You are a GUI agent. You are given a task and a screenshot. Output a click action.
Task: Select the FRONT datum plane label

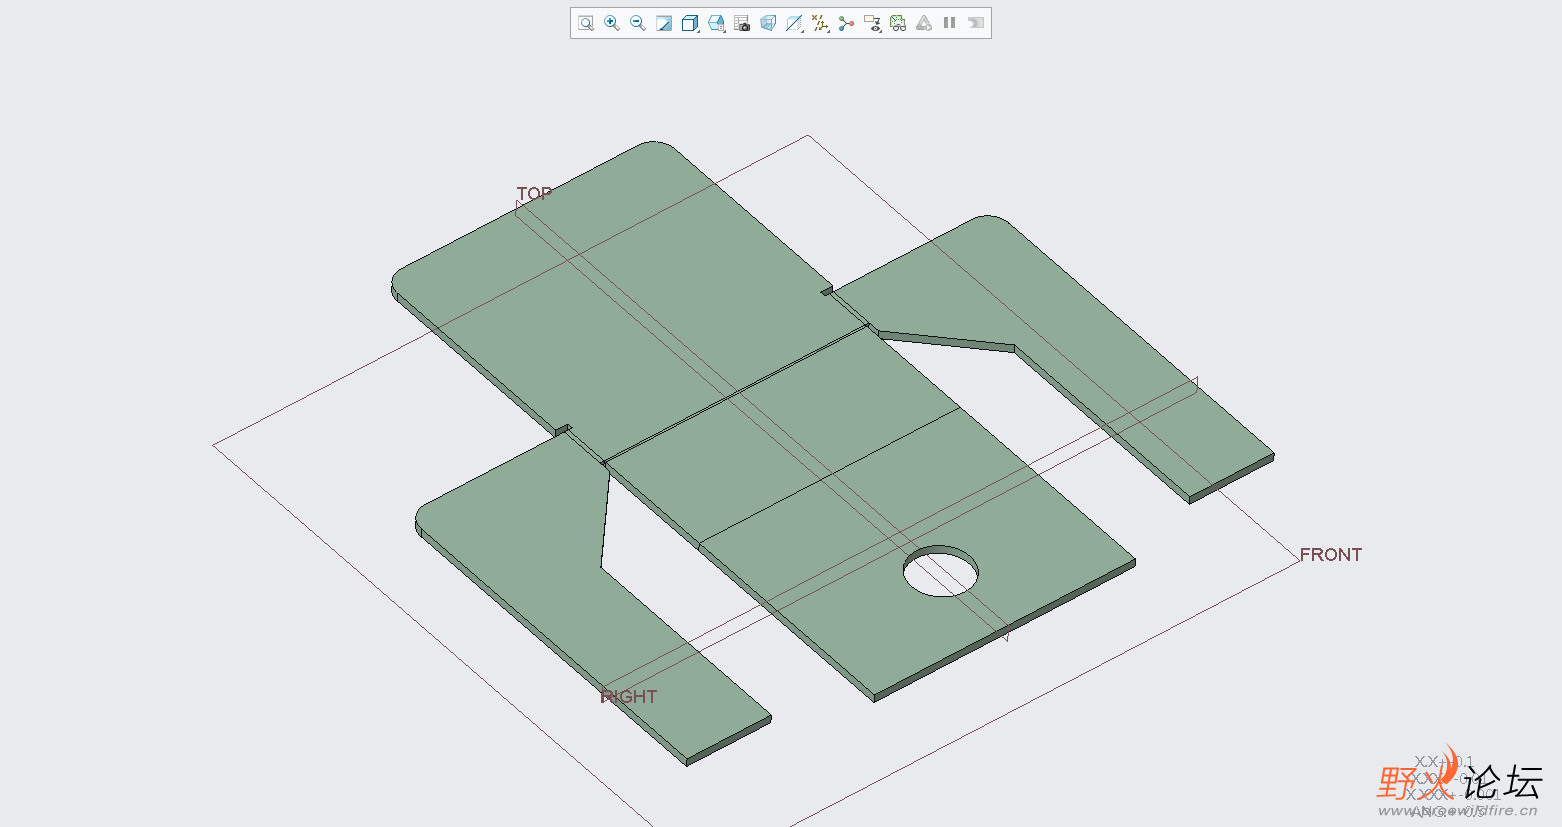pos(1331,554)
